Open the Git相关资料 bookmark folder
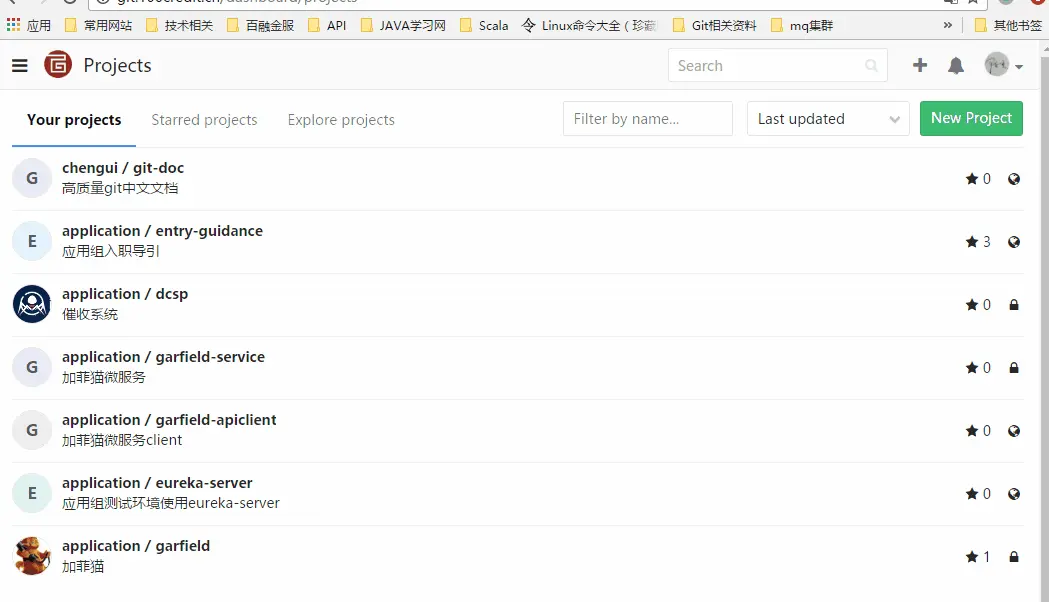The width and height of the screenshot is (1049, 602). point(714,25)
